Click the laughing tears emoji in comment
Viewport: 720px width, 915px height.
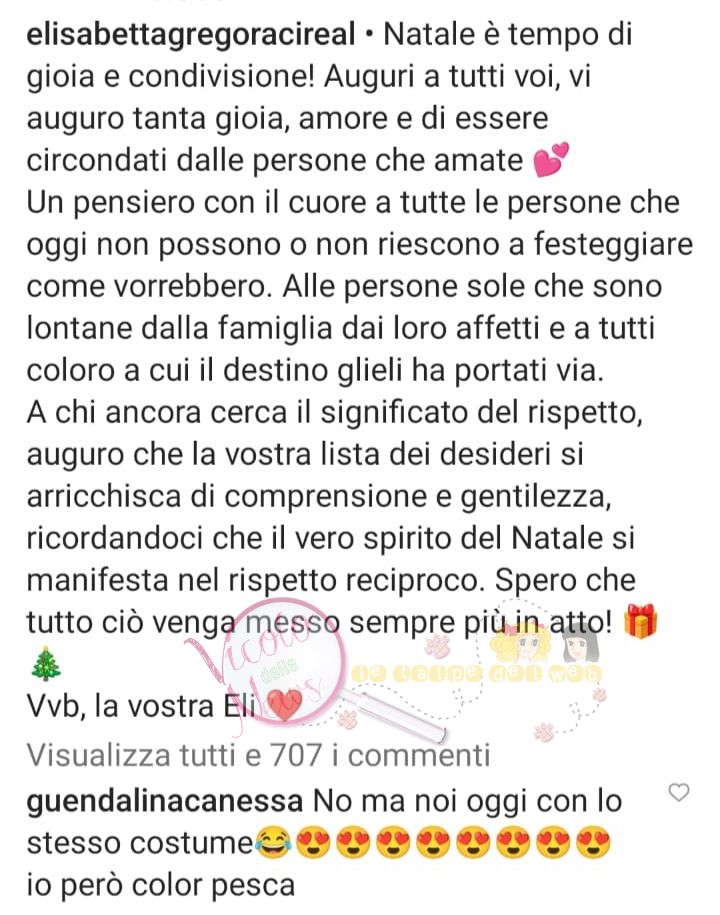click(274, 843)
